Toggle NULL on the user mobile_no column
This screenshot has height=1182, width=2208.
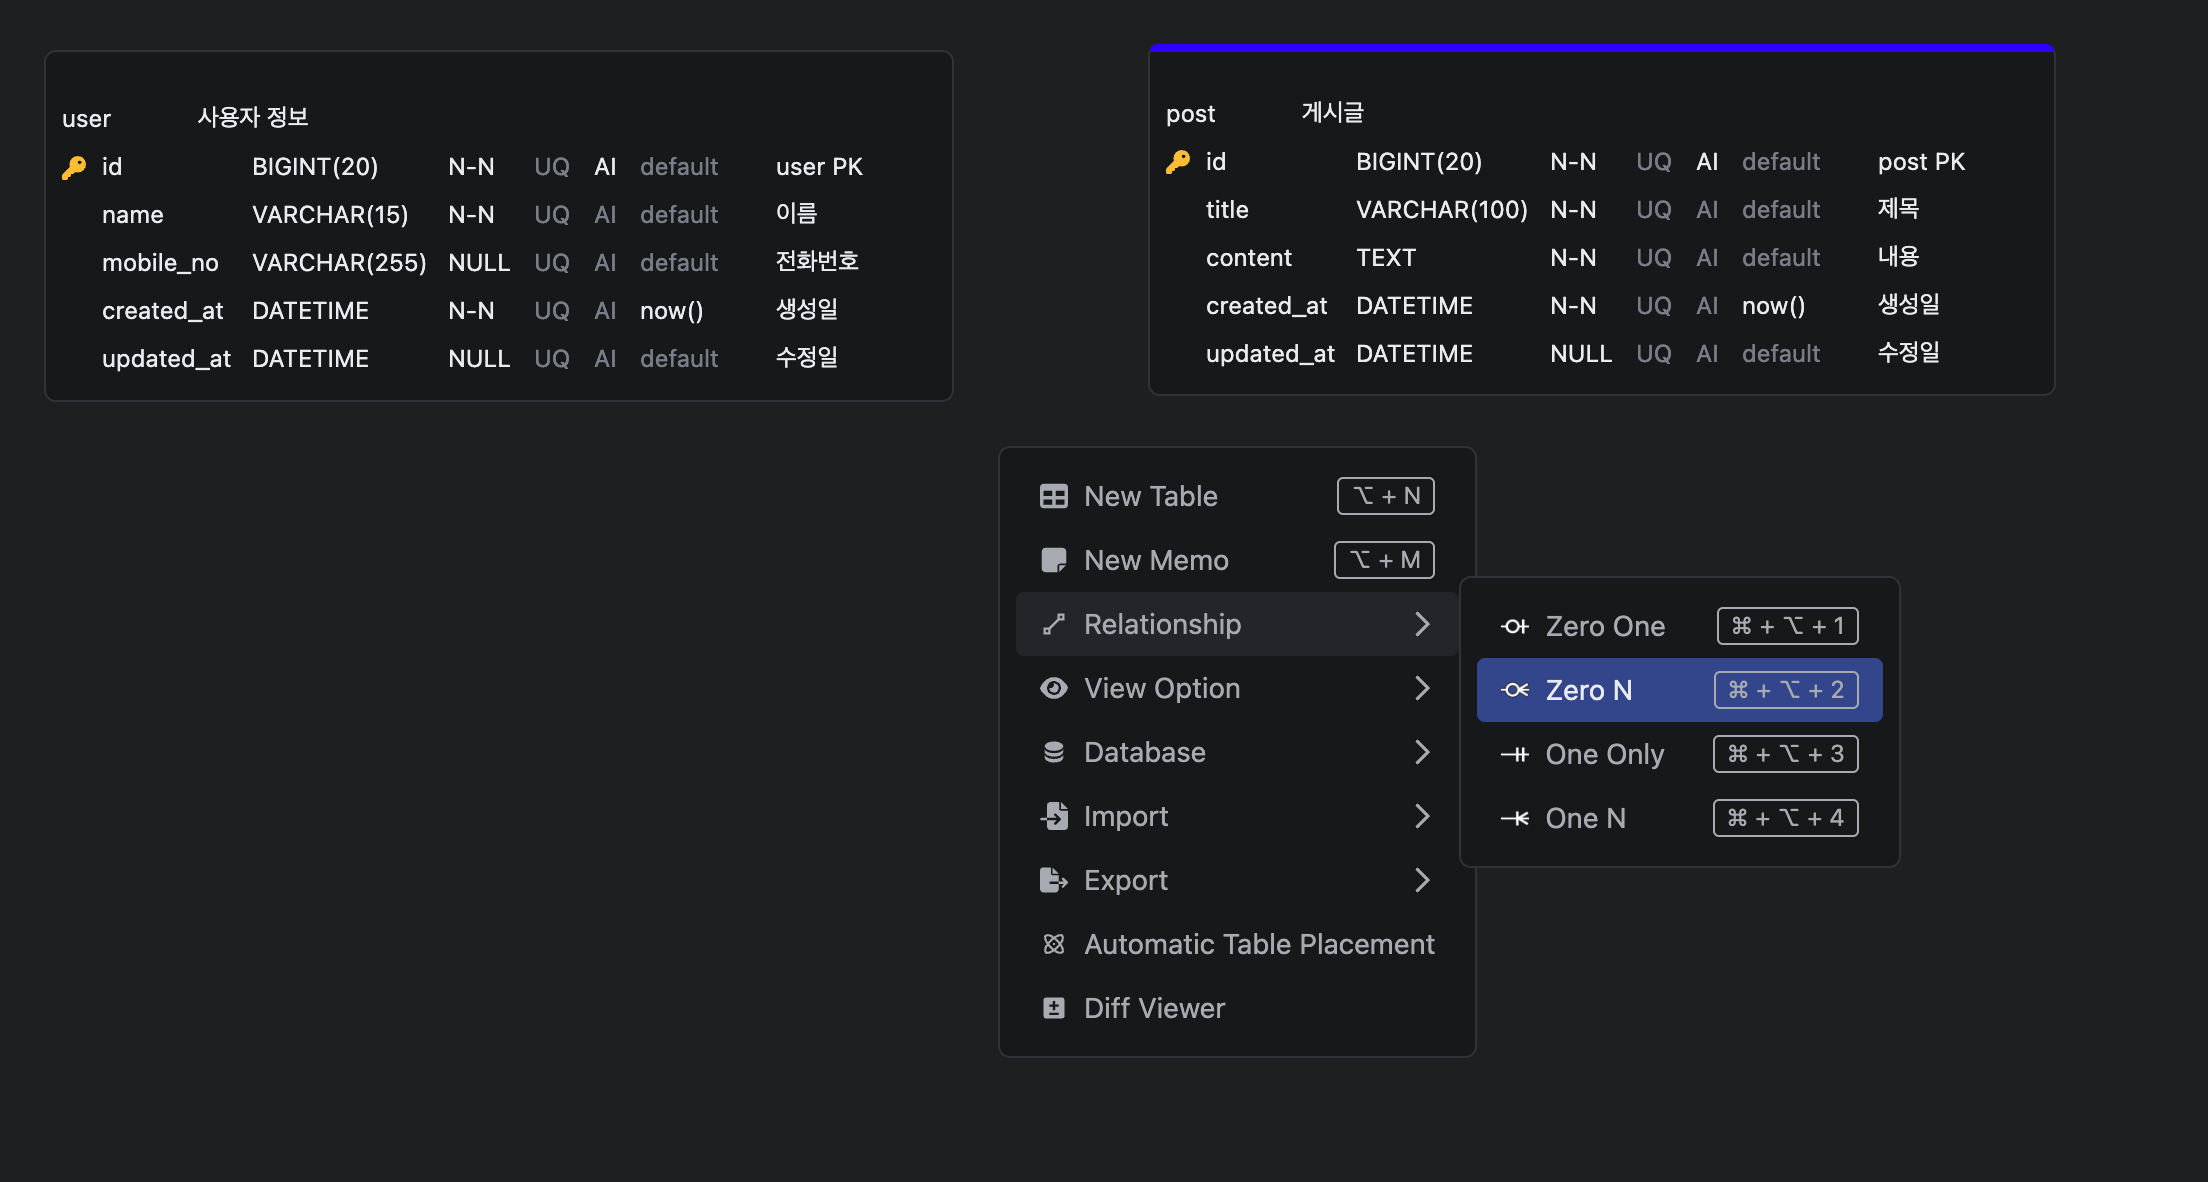coord(478,263)
